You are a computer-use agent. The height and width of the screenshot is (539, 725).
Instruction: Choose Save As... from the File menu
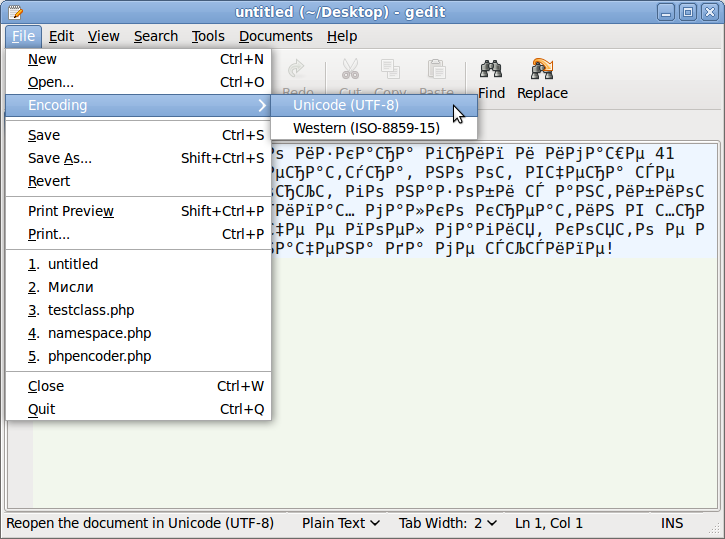tap(138, 158)
